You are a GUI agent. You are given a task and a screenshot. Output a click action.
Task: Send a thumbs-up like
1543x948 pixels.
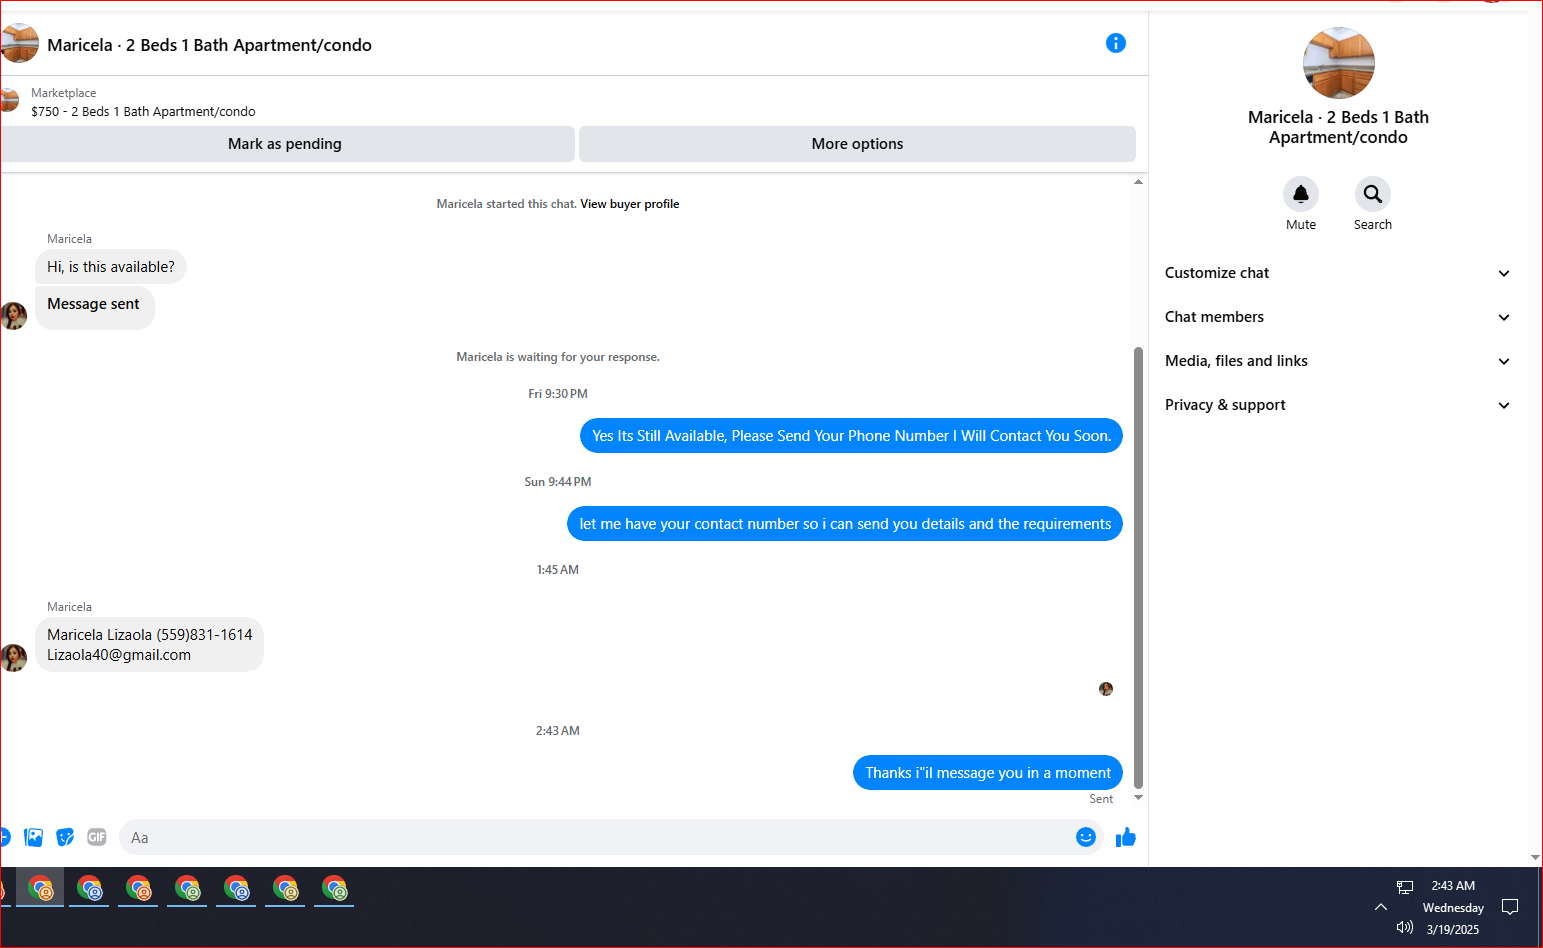coord(1126,837)
